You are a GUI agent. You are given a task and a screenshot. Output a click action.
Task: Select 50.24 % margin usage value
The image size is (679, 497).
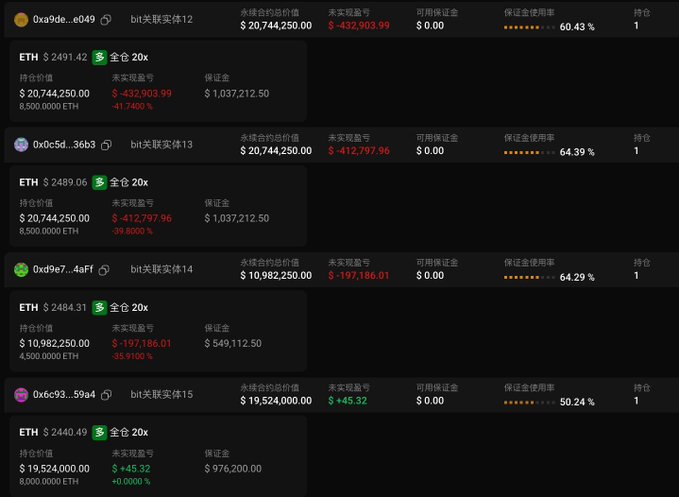pos(577,402)
